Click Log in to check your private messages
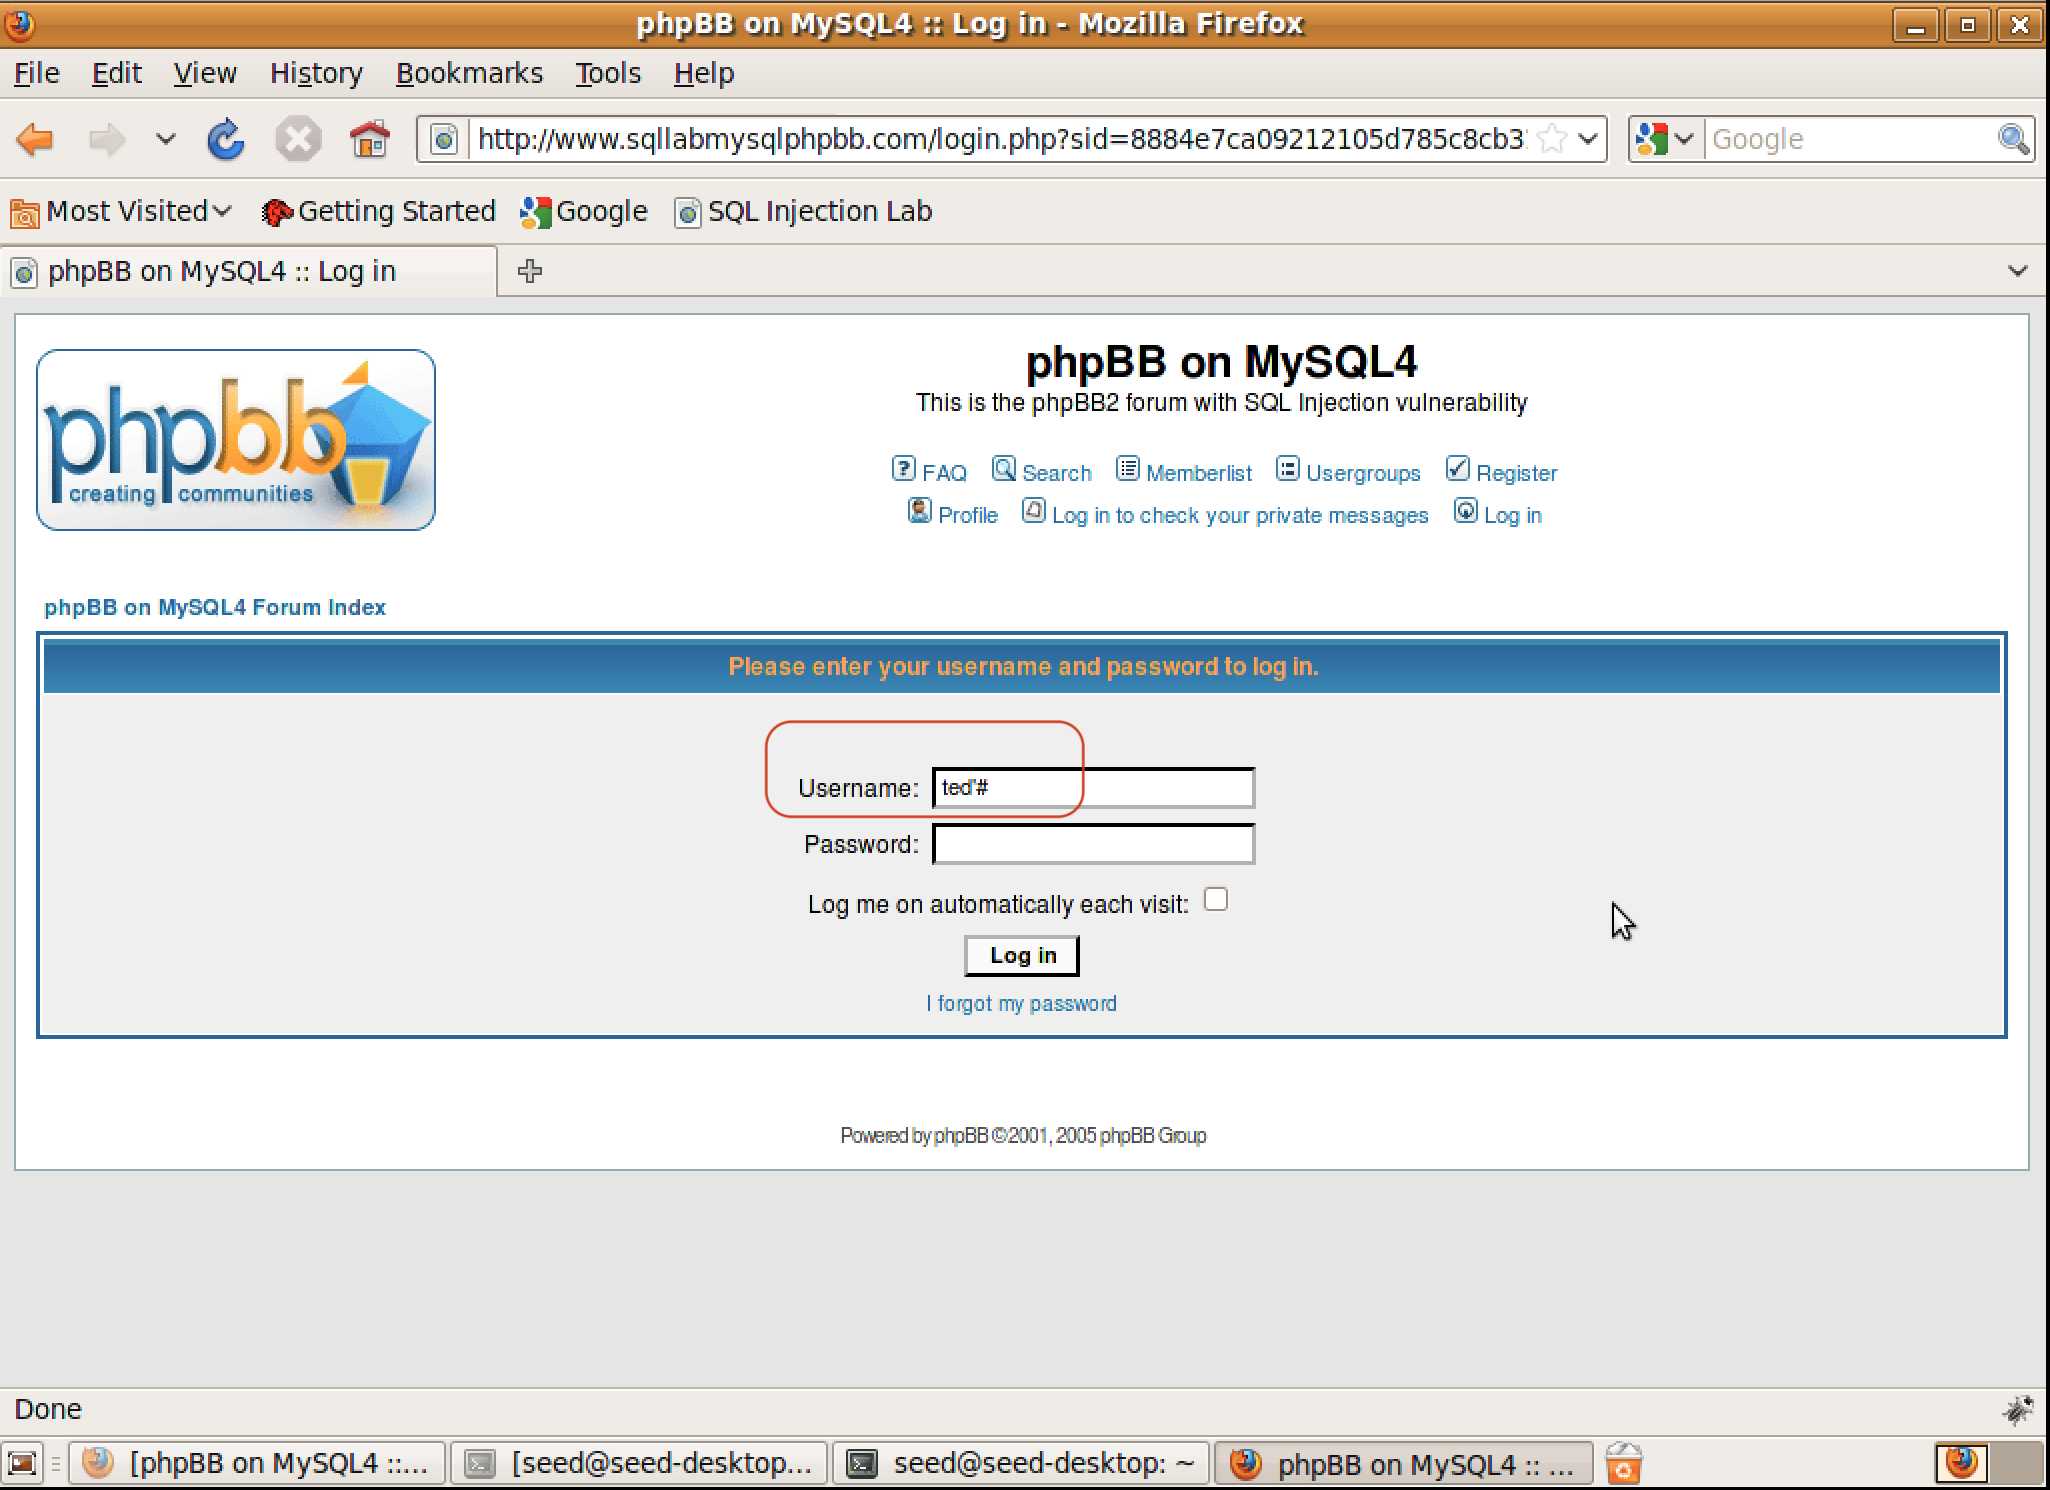The width and height of the screenshot is (2050, 1490). point(1240,515)
